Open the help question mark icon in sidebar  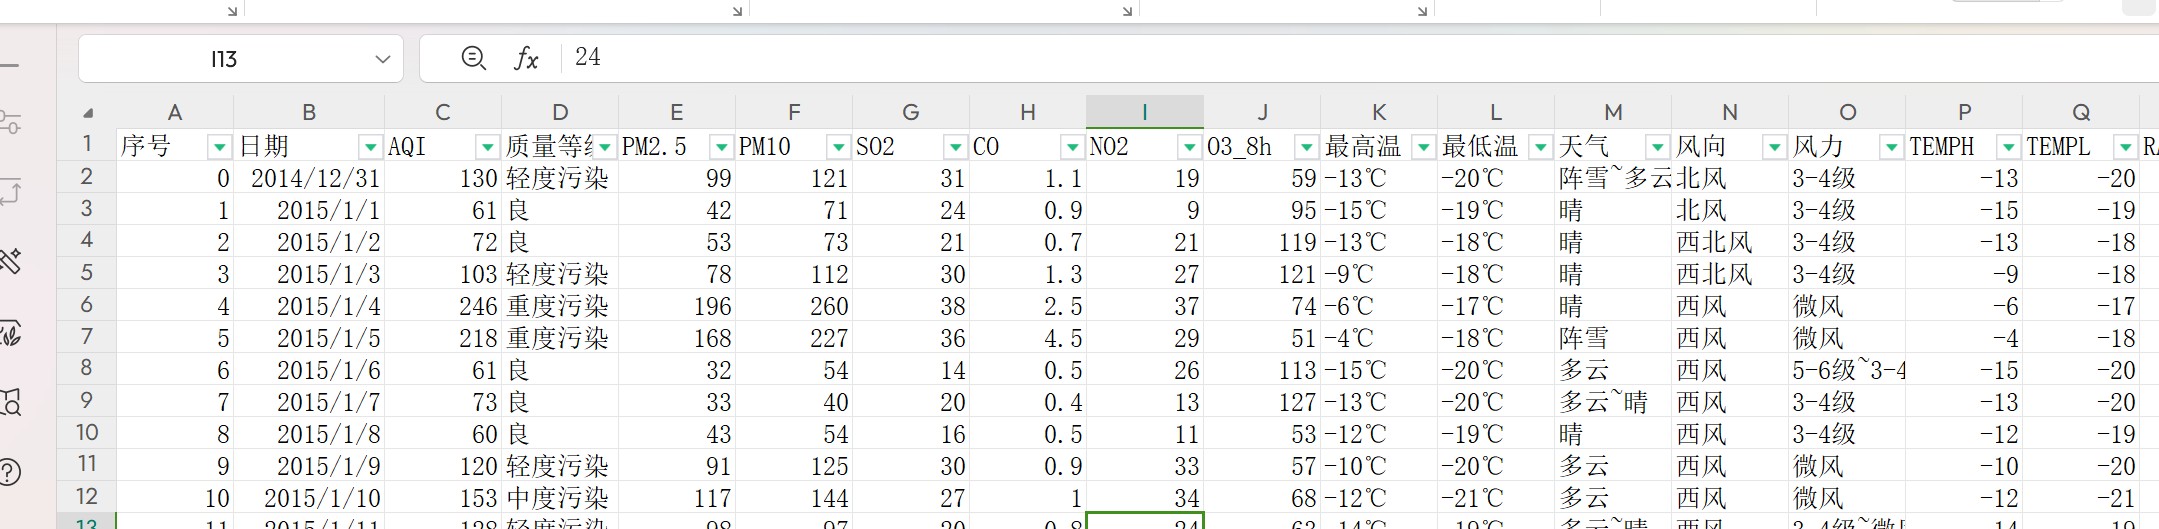(x=10, y=472)
